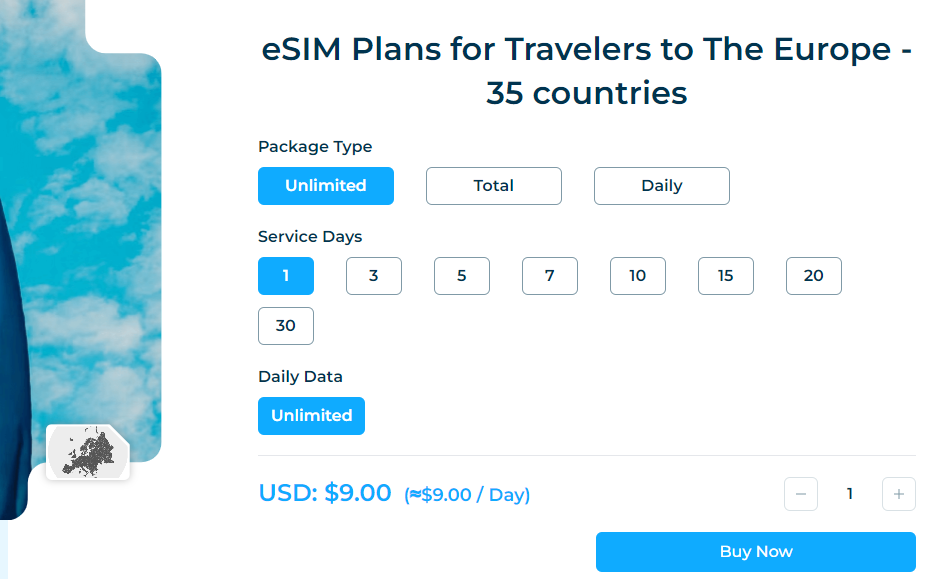Decrease quantity with the minus icon
The image size is (933, 579).
pos(801,494)
